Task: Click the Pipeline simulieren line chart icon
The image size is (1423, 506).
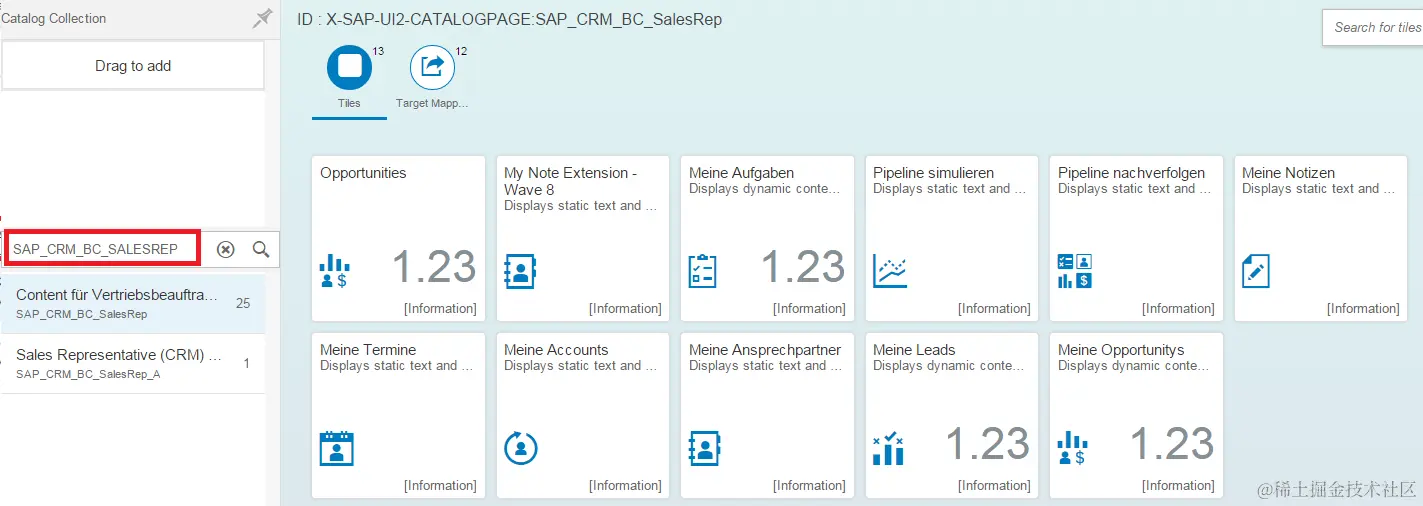Action: (889, 271)
